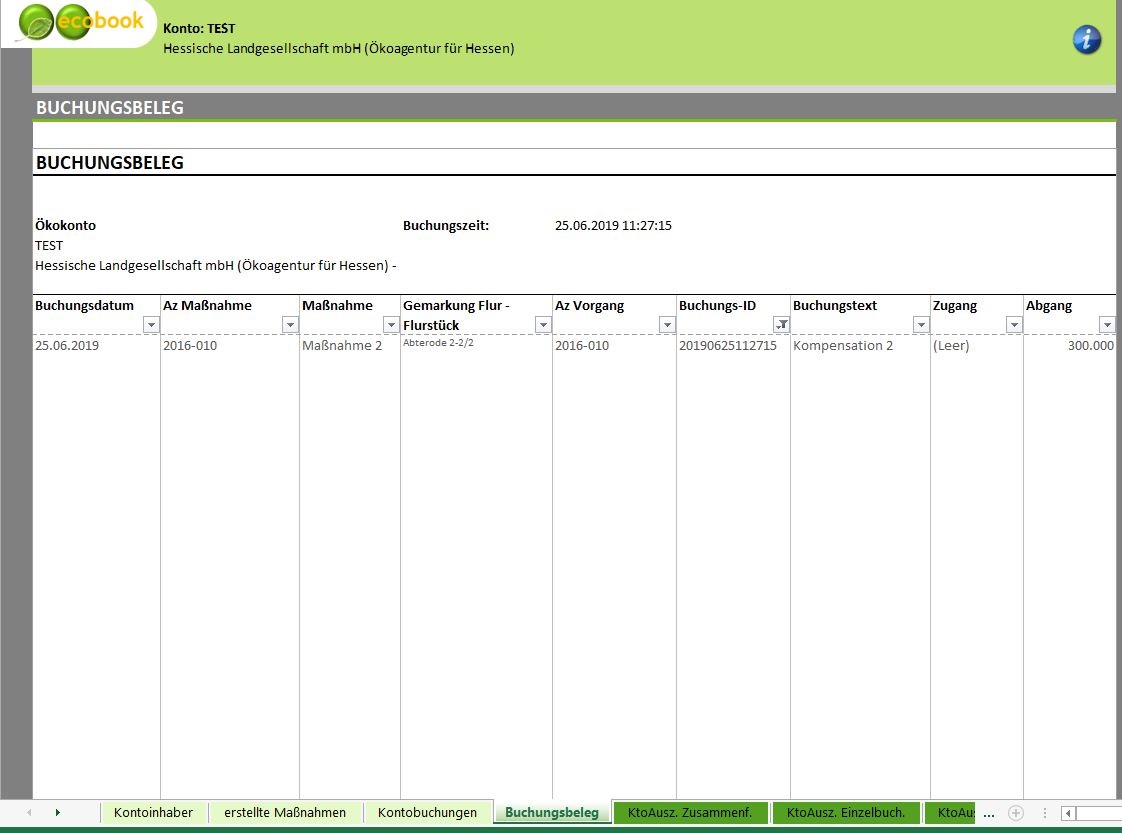The width and height of the screenshot is (1122, 833).
Task: Select the KtoAusz. Zusammenf. tab
Action: click(x=690, y=813)
